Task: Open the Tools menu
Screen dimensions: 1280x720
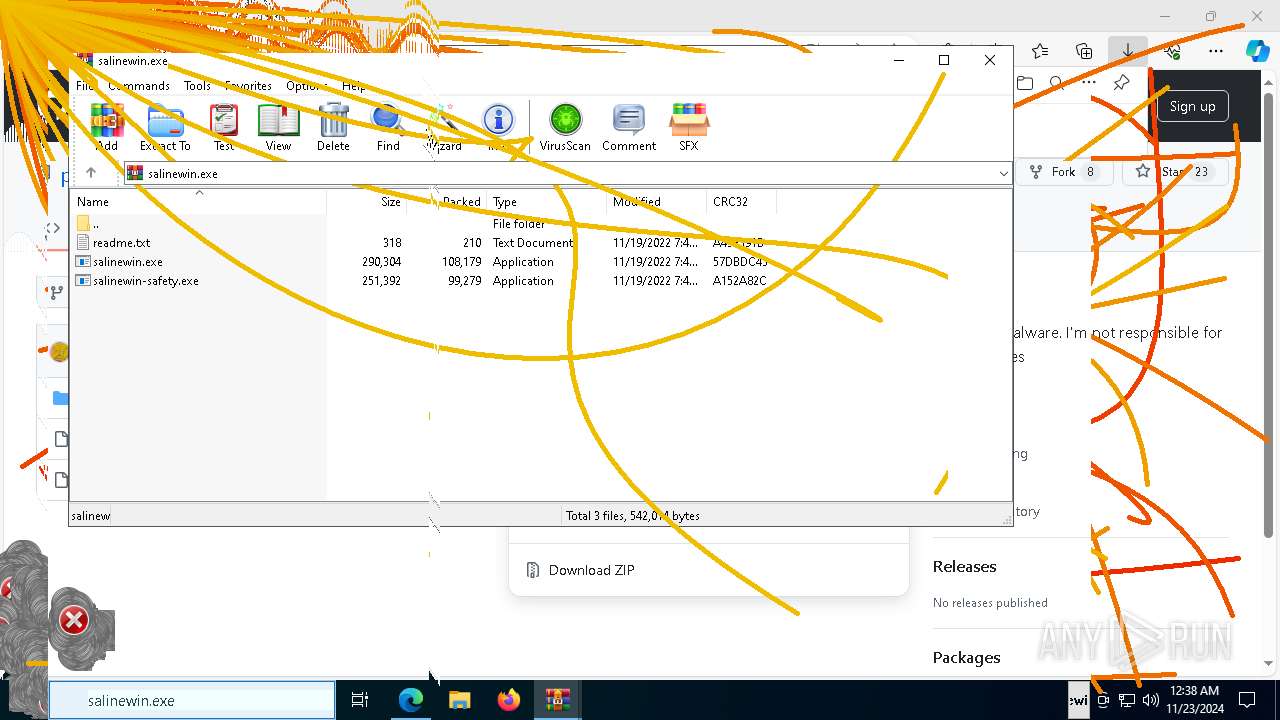Action: tap(197, 86)
